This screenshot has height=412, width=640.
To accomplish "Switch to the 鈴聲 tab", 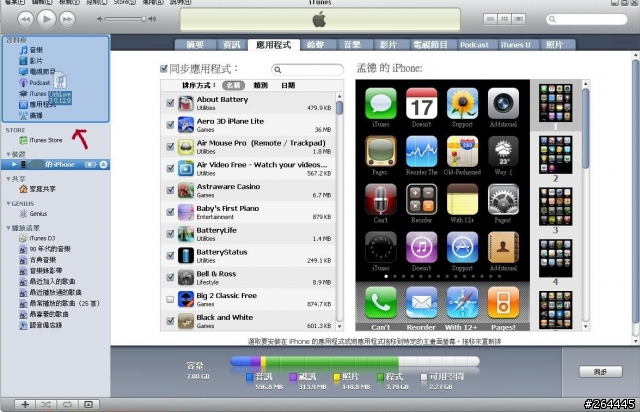I will (x=315, y=45).
